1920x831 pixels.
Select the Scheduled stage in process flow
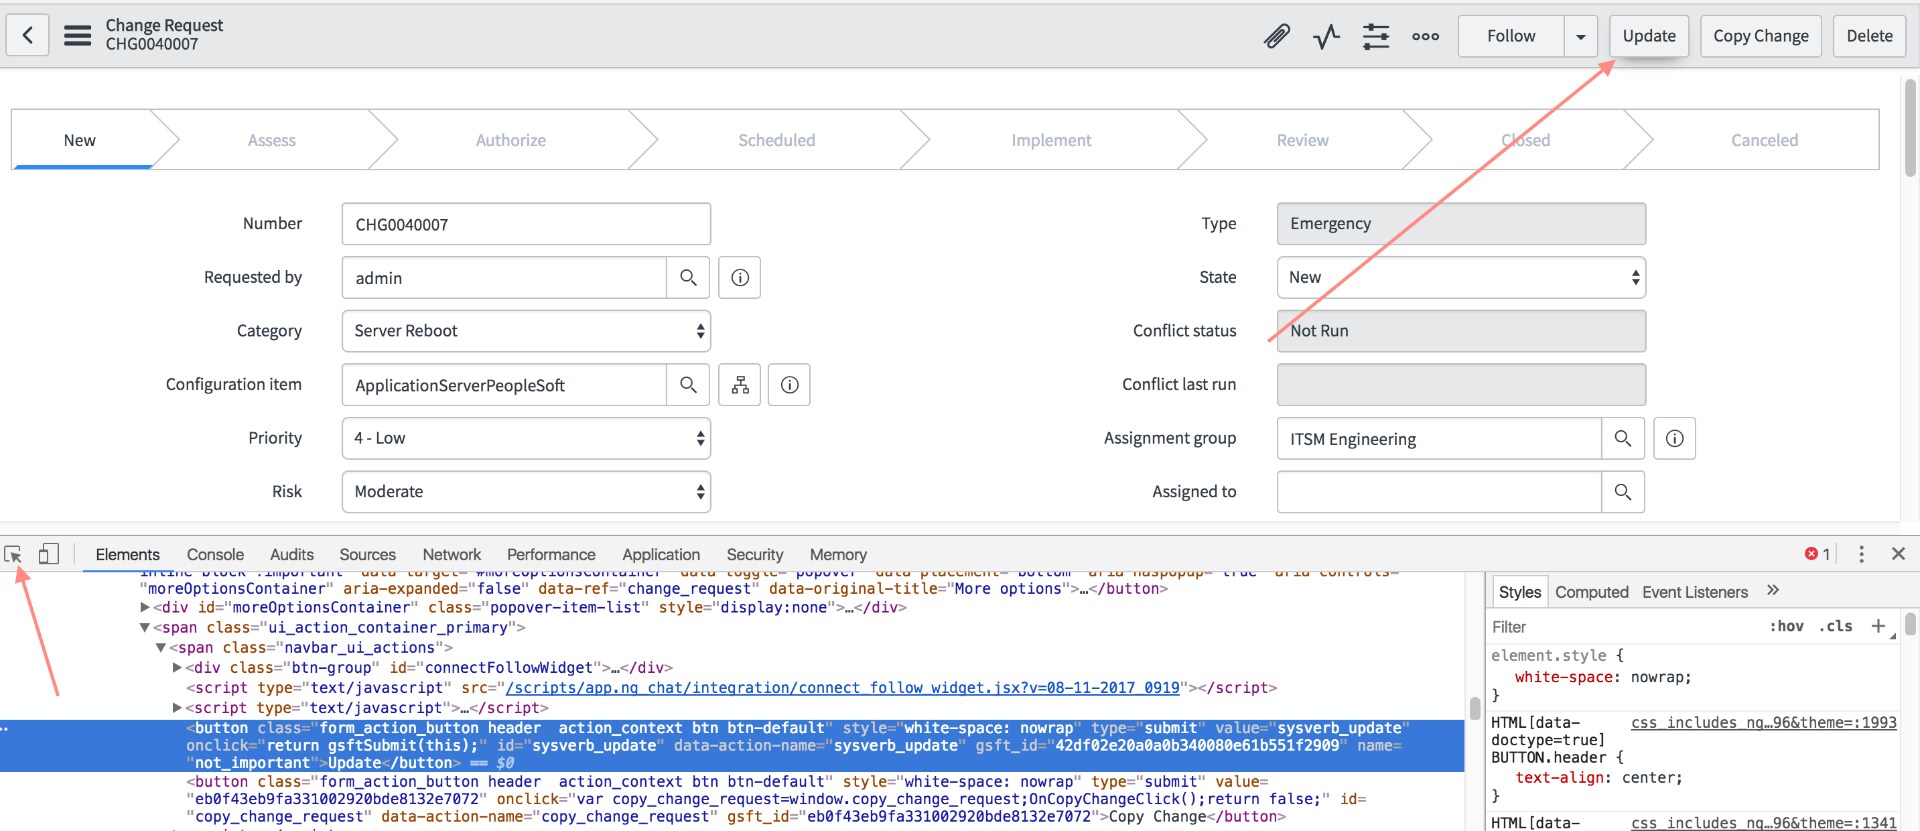pos(777,140)
